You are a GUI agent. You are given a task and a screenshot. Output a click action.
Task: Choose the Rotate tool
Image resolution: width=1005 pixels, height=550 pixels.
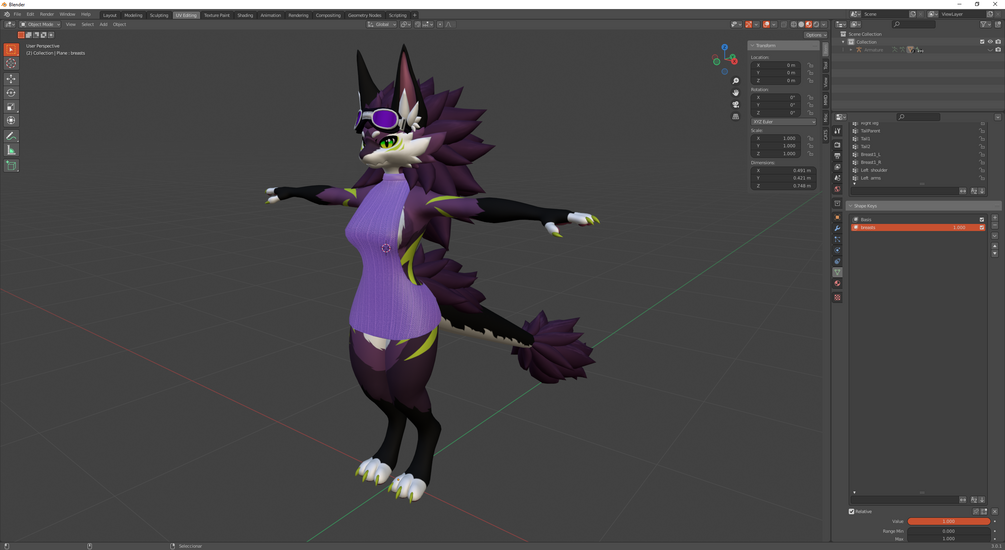[x=11, y=93]
